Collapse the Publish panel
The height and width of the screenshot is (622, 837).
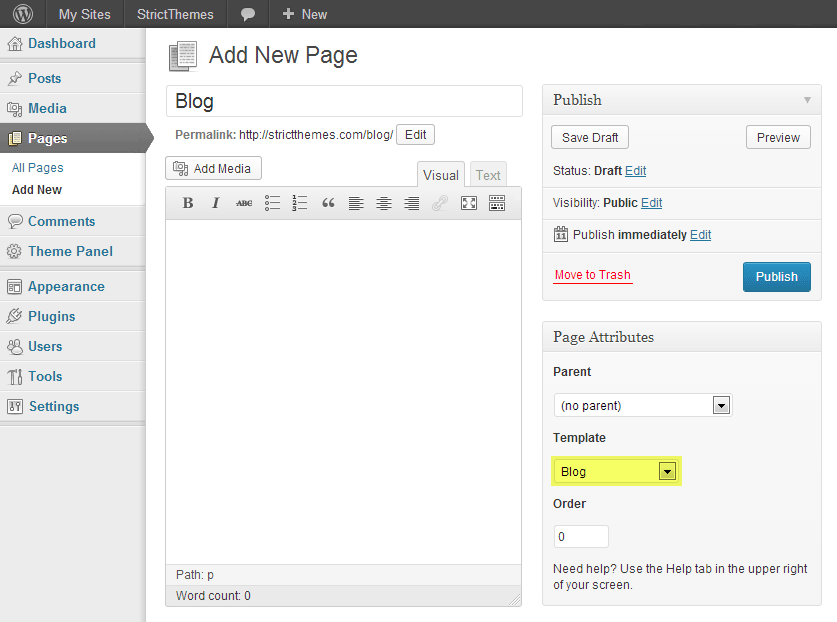(x=807, y=100)
